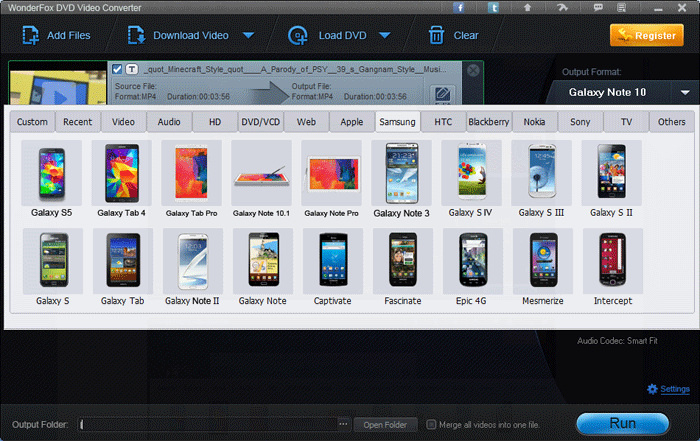Click the Load DVD button
The image size is (700, 441).
coord(328,35)
